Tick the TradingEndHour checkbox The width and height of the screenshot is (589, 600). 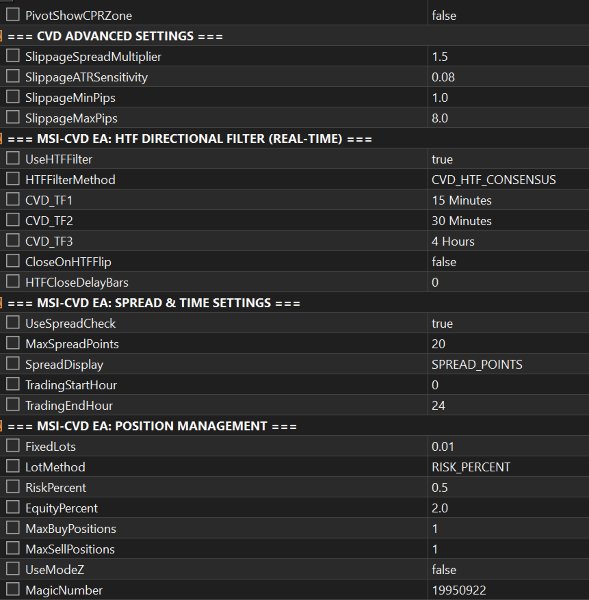click(x=13, y=404)
